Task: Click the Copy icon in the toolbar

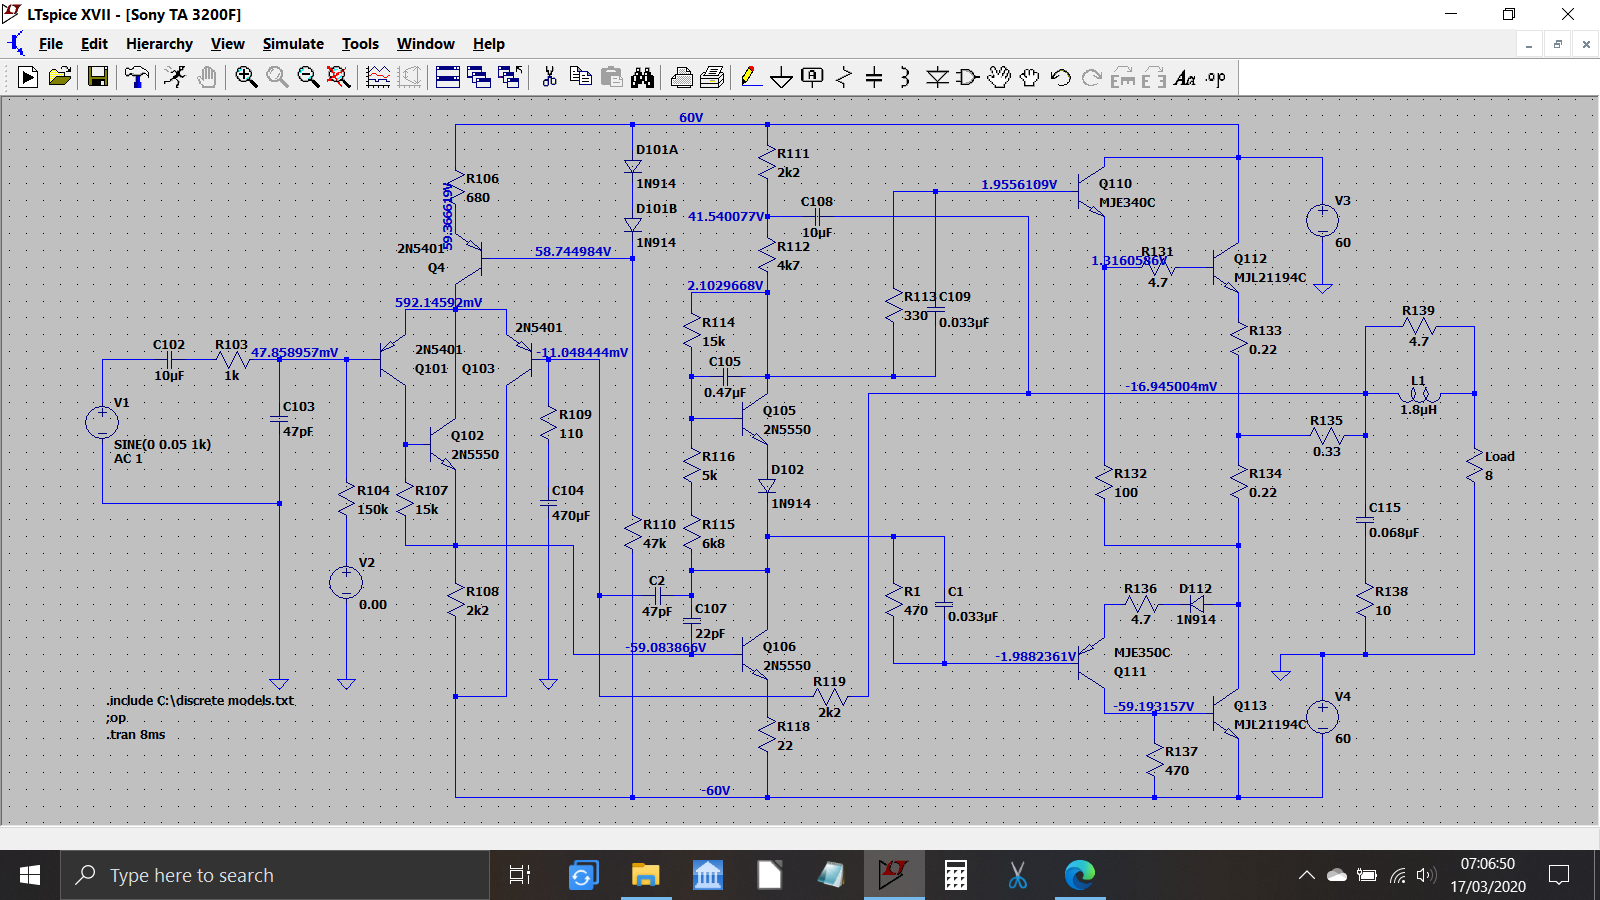Action: (580, 77)
